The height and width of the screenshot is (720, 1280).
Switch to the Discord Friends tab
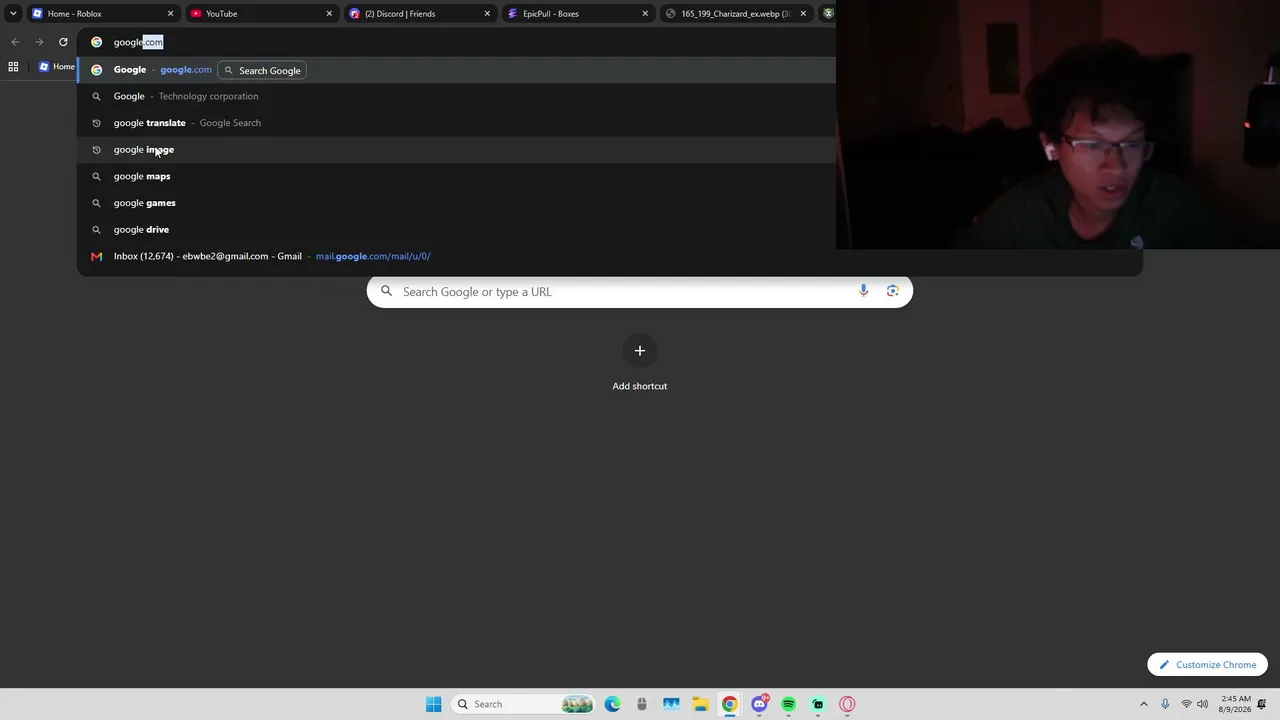tap(419, 14)
